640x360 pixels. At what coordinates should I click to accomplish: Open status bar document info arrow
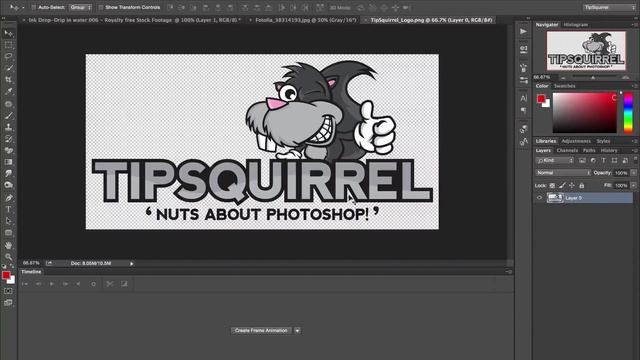(x=131, y=264)
